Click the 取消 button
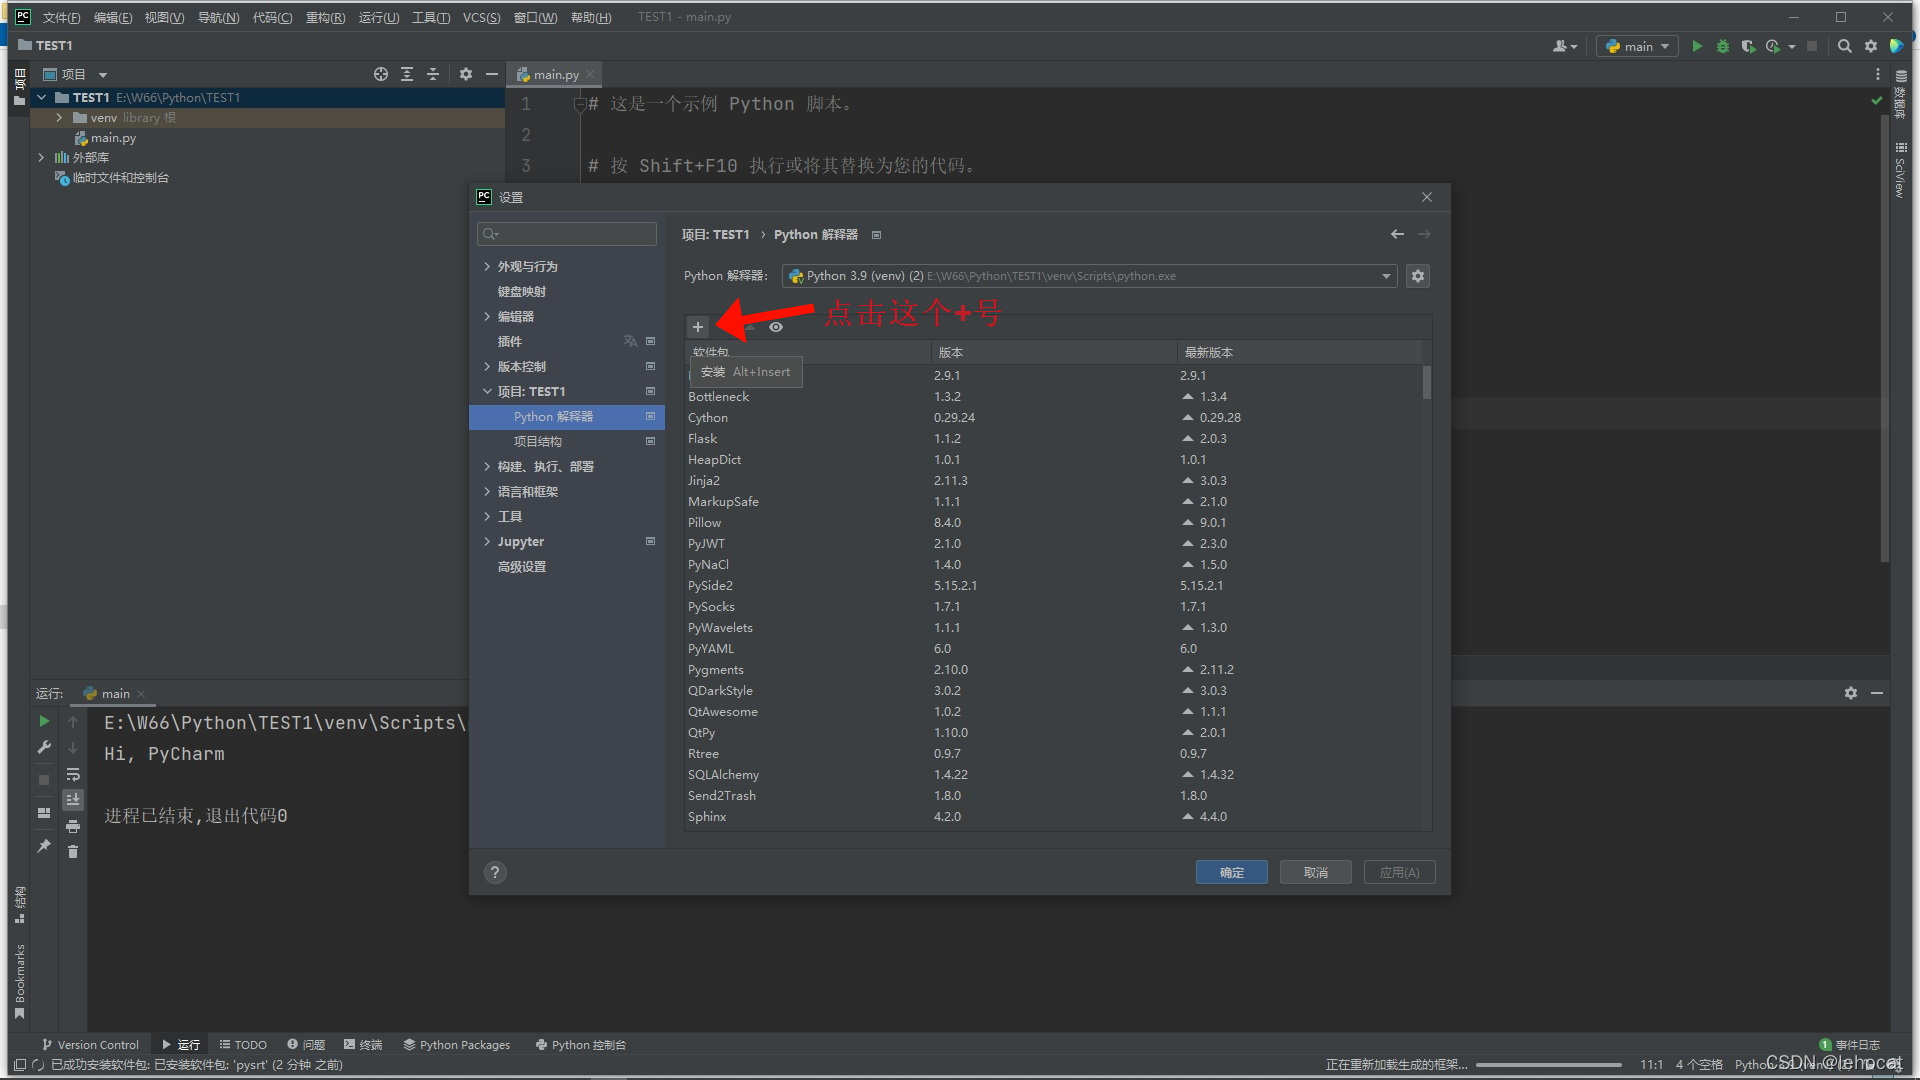This screenshot has height=1080, width=1920. [x=1315, y=872]
